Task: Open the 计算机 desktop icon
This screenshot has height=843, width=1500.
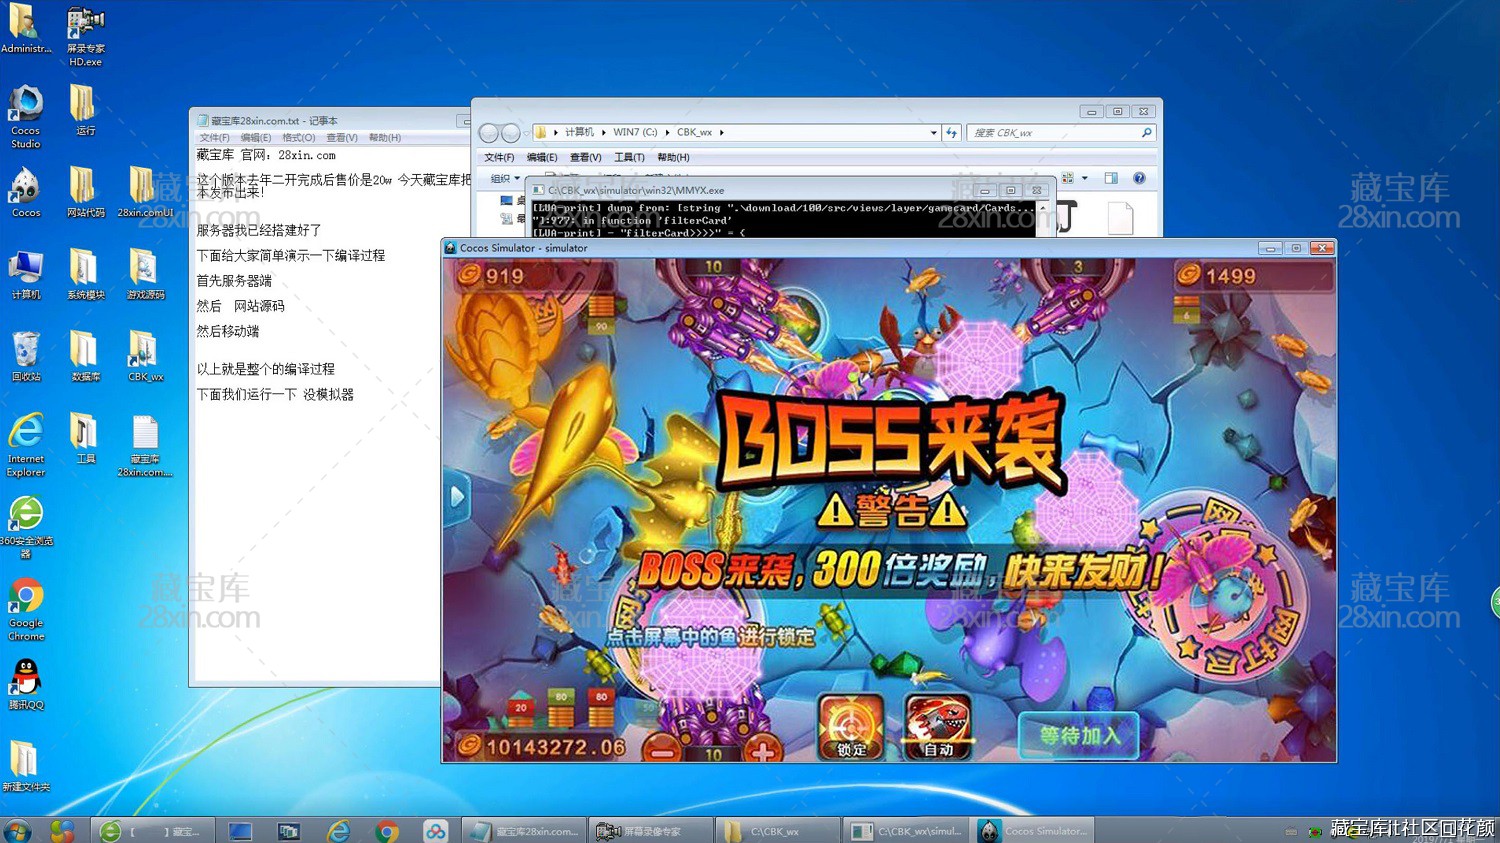Action: point(25,275)
